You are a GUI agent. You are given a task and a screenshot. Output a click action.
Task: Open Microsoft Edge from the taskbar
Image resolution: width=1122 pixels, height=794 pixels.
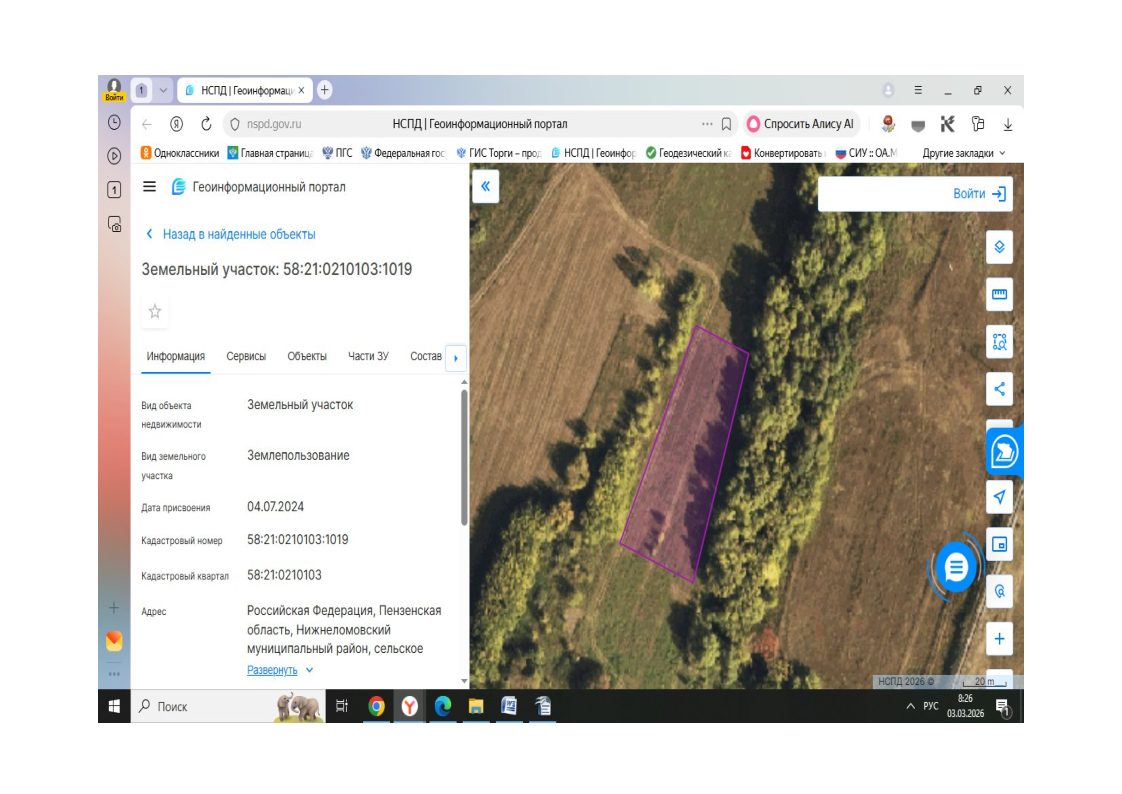pos(442,707)
